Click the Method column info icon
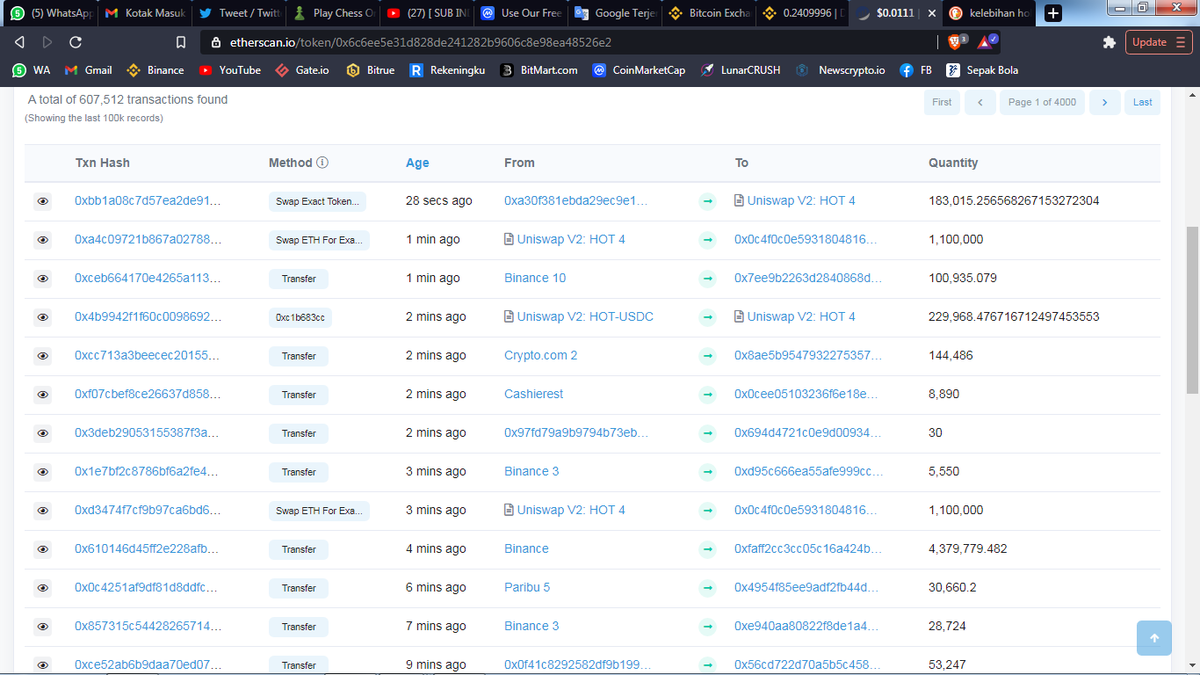1200x675 pixels. click(x=323, y=163)
